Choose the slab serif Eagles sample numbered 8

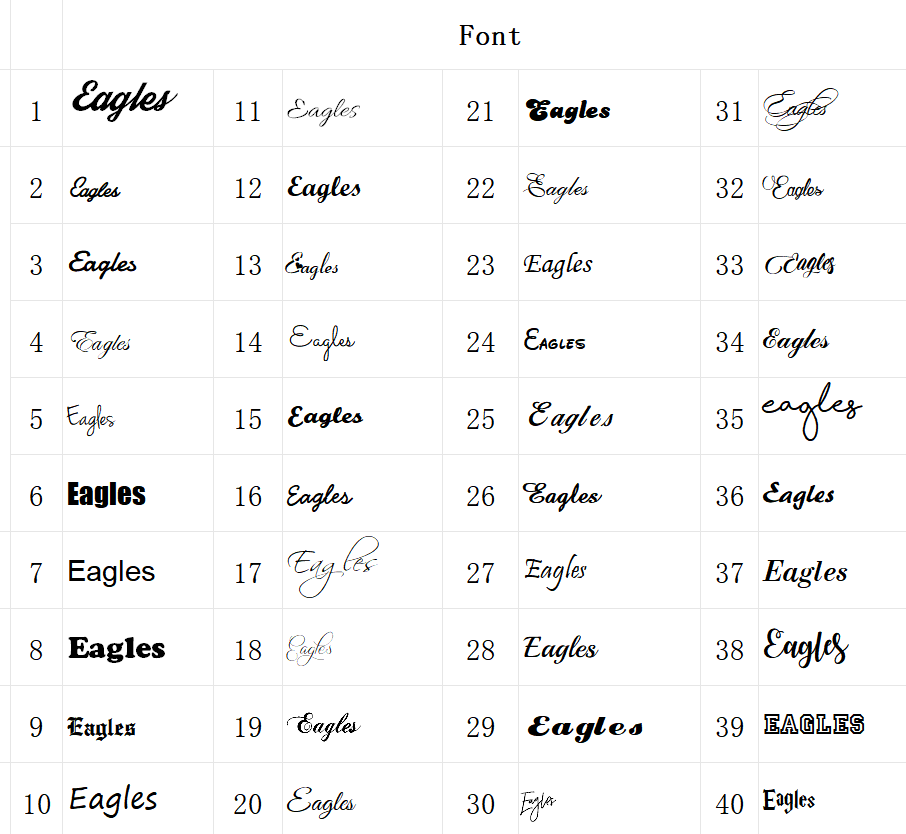tap(117, 648)
